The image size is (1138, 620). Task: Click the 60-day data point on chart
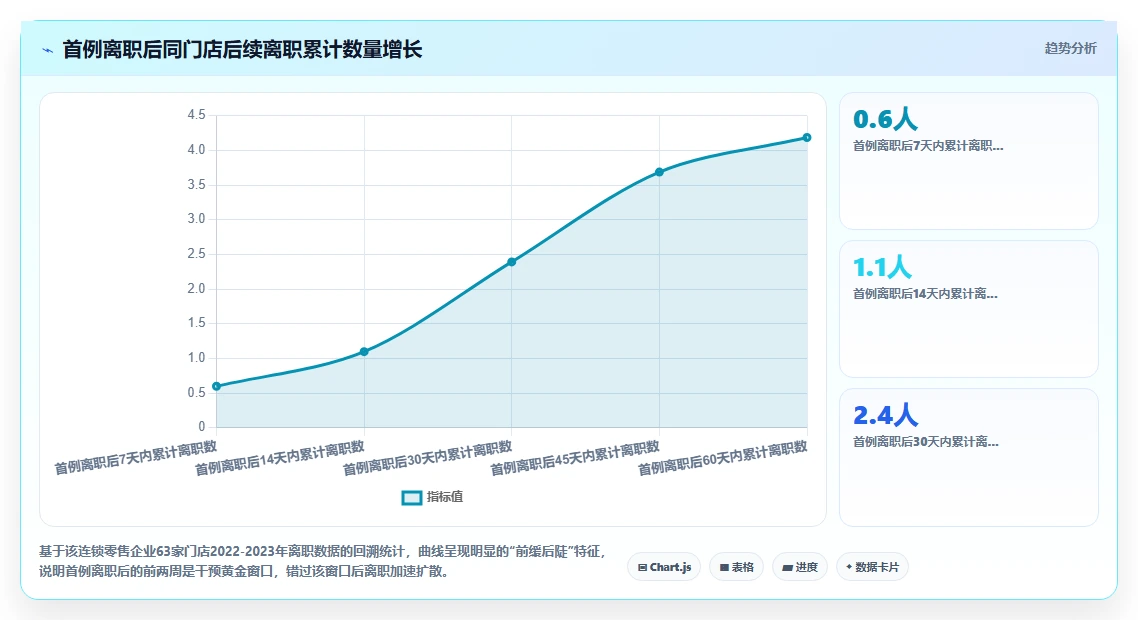click(x=806, y=137)
